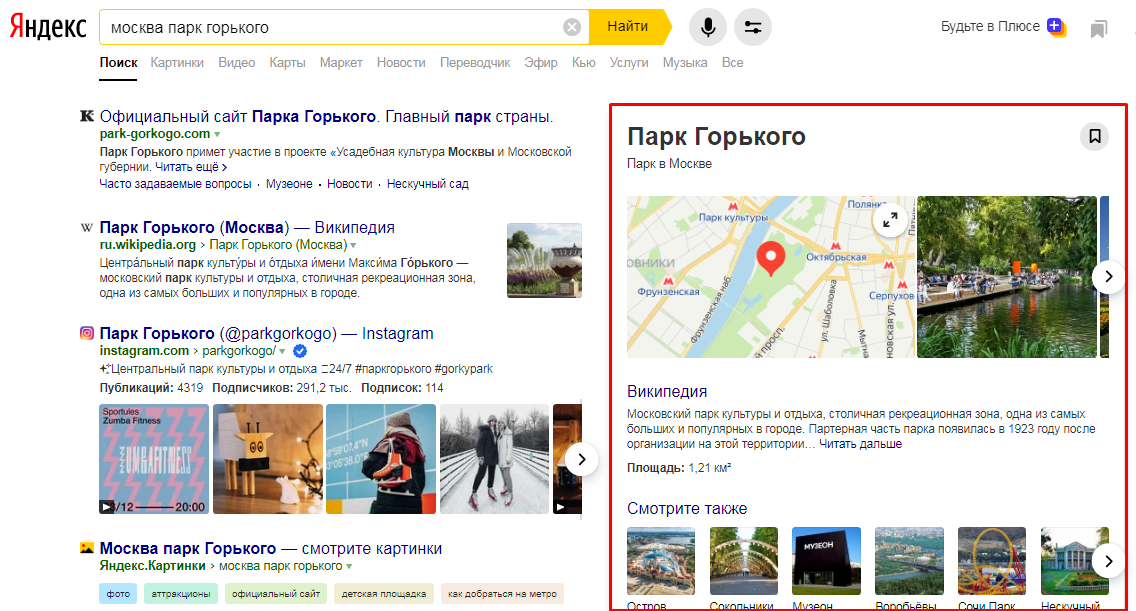Start voice search with the microphone icon

(x=708, y=28)
